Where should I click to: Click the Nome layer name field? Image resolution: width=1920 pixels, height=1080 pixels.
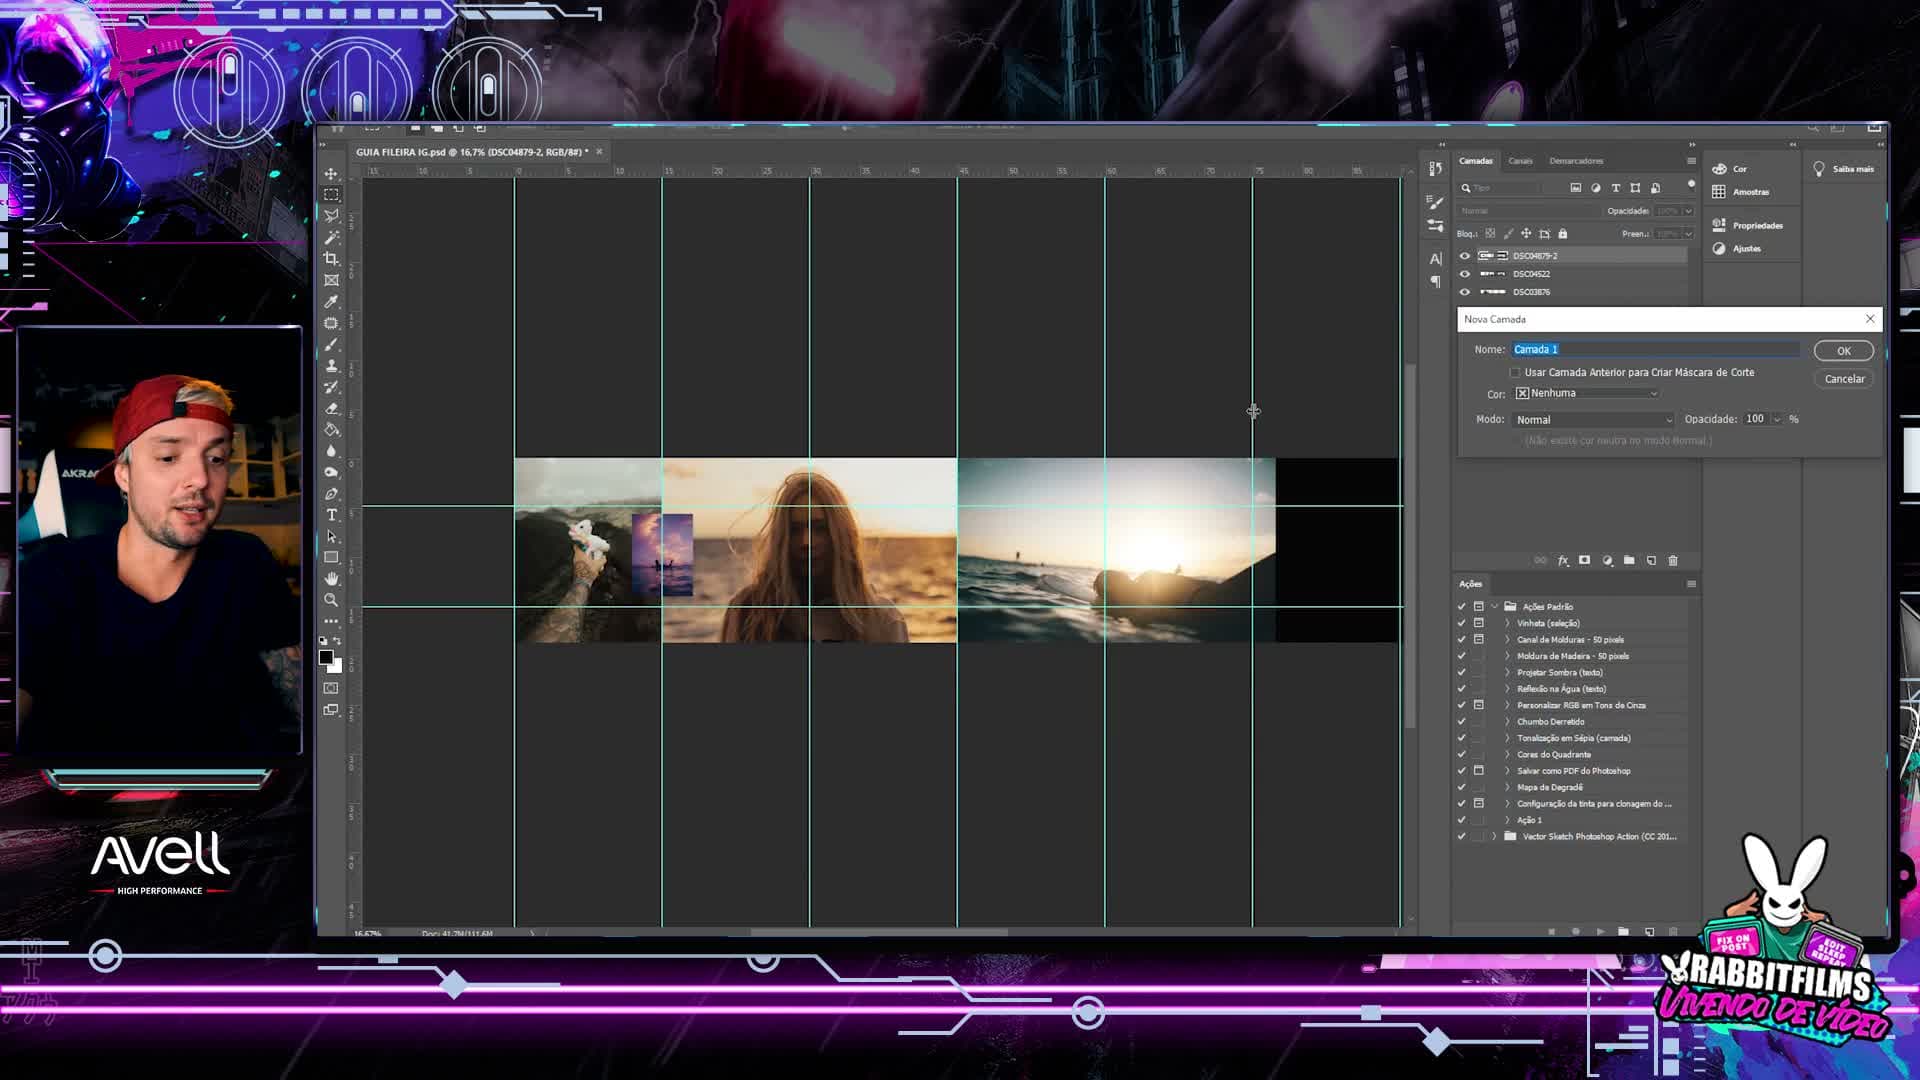point(1656,350)
